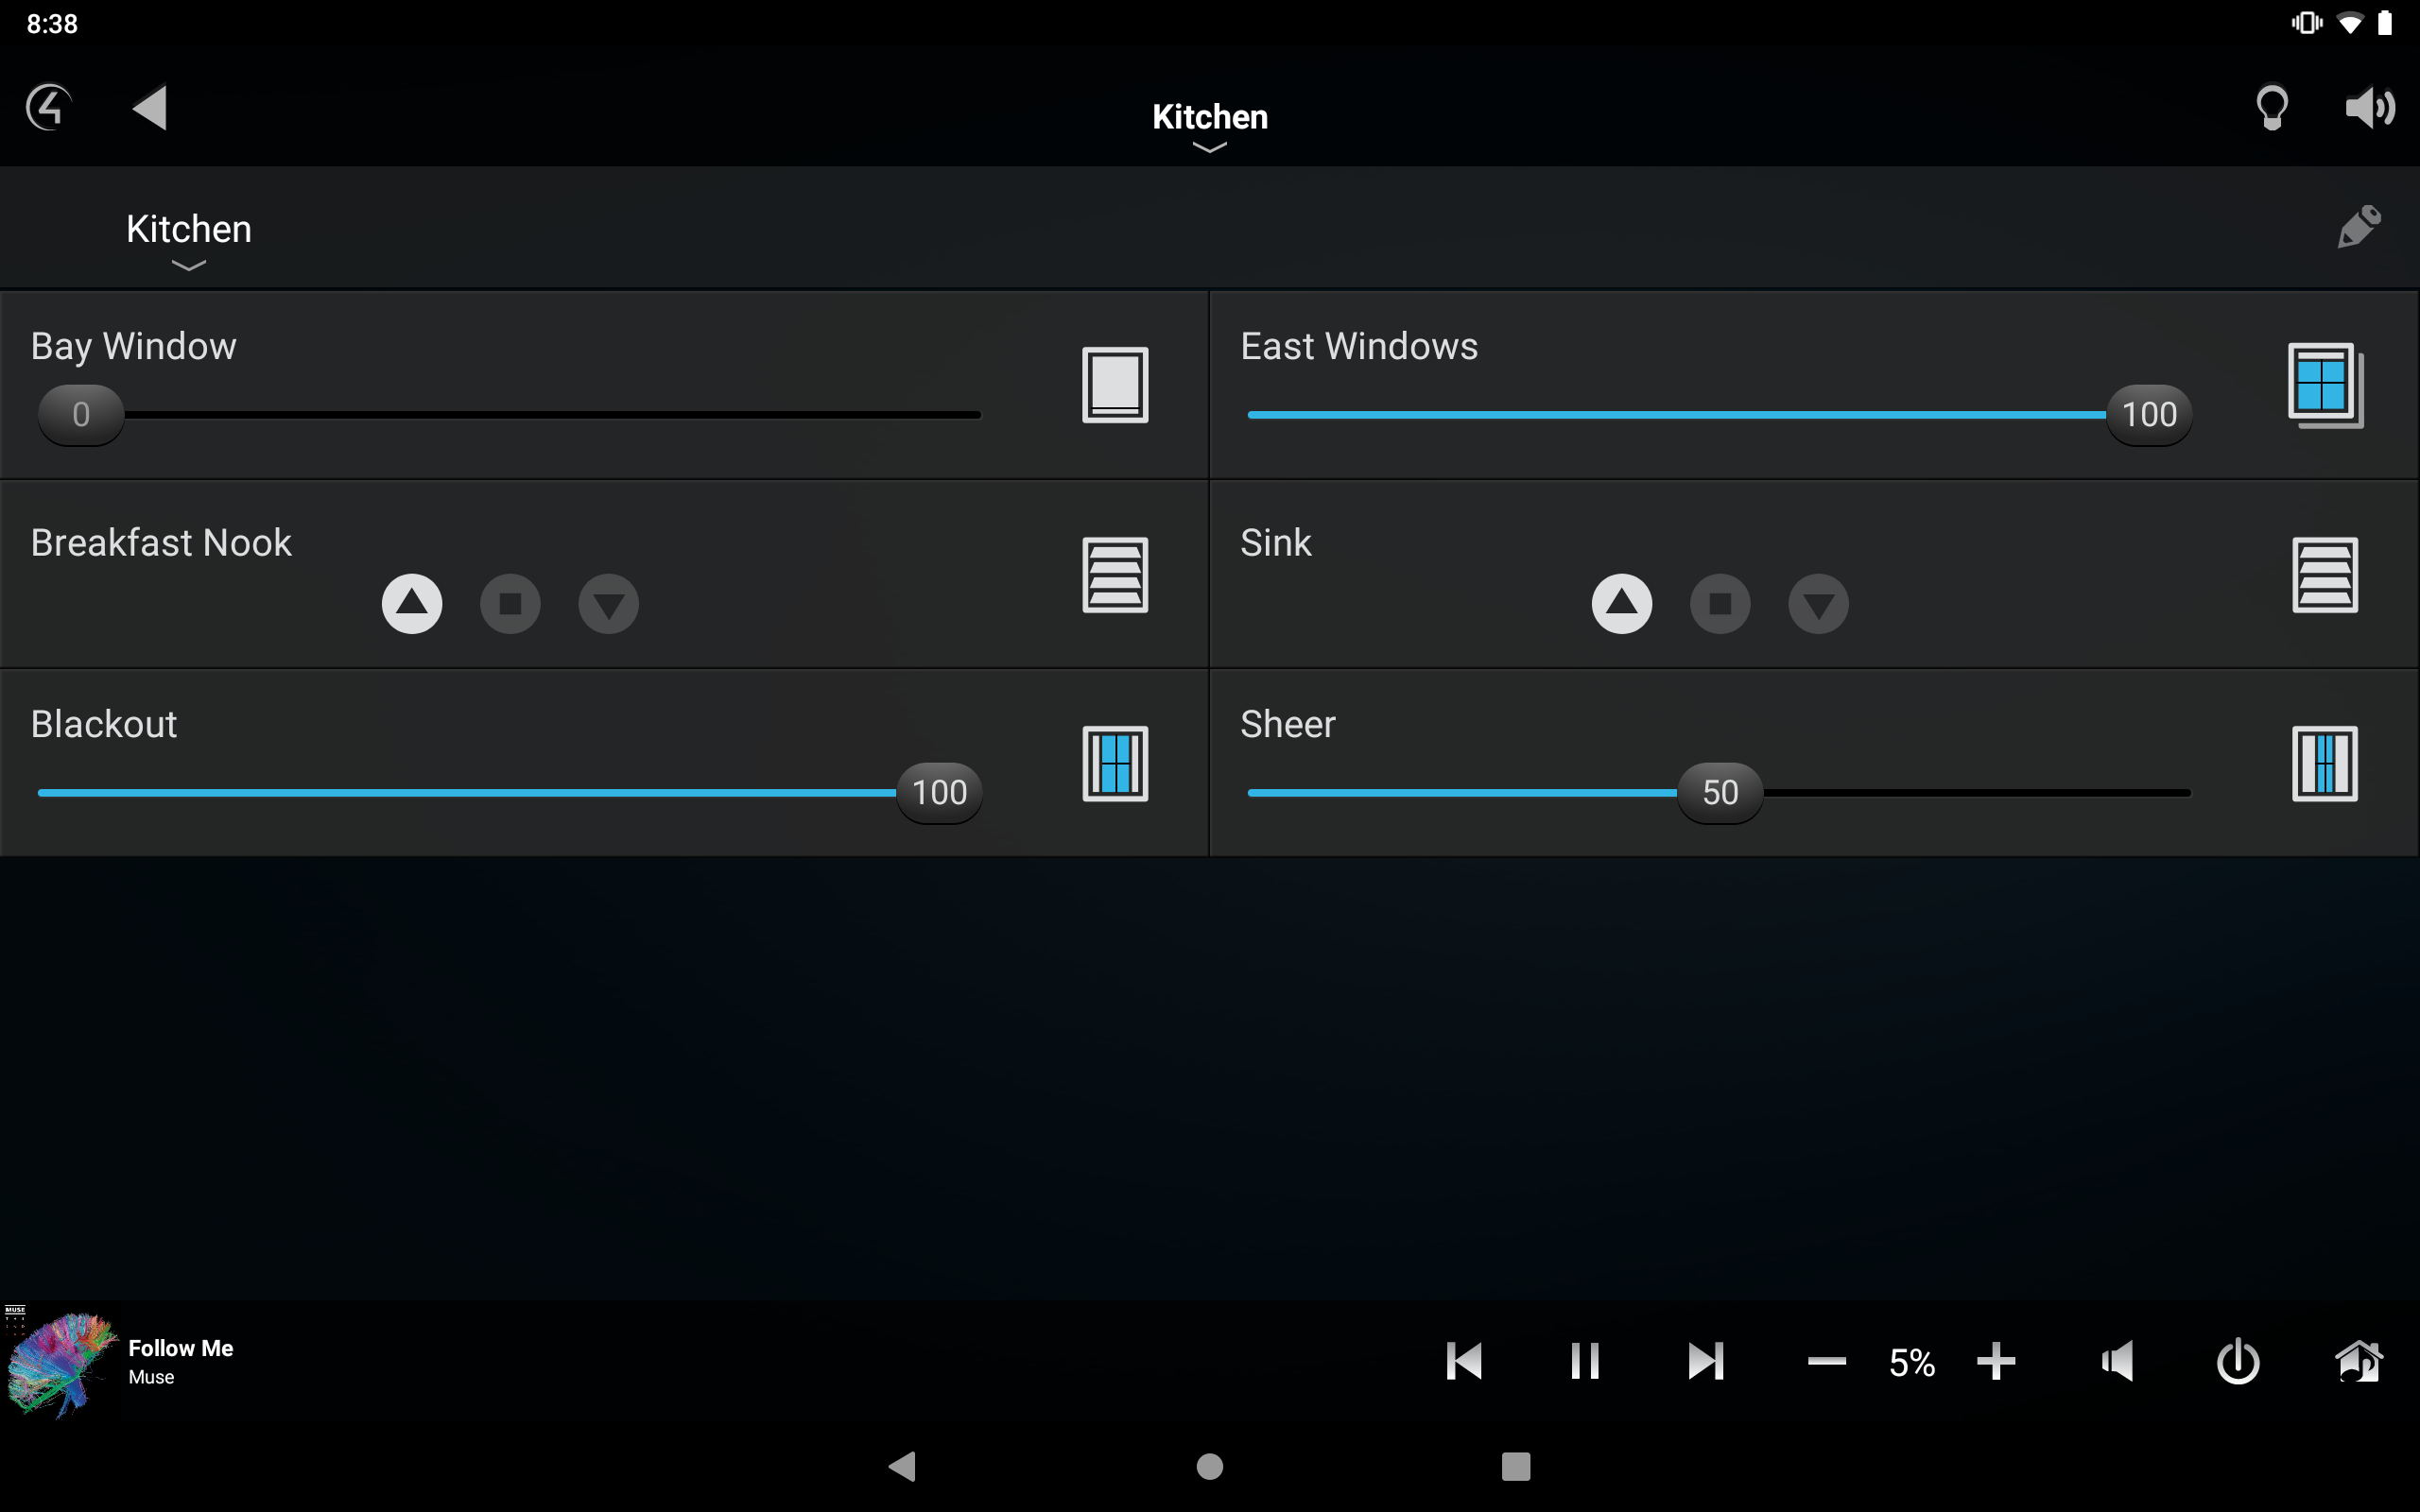
Task: Pause the currently playing song
Action: (x=1585, y=1360)
